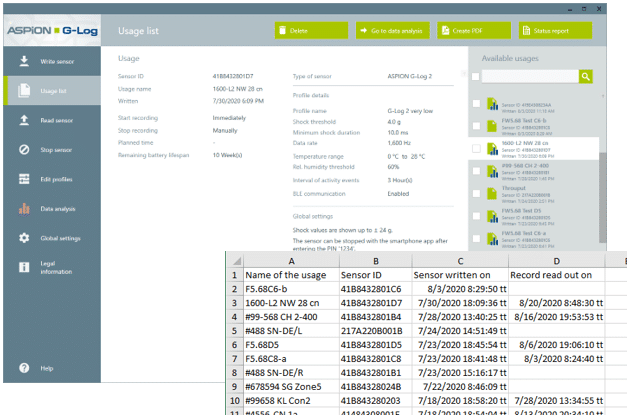Select the spreadsheet select-all corner
The height and width of the screenshot is (417, 632).
point(235,261)
